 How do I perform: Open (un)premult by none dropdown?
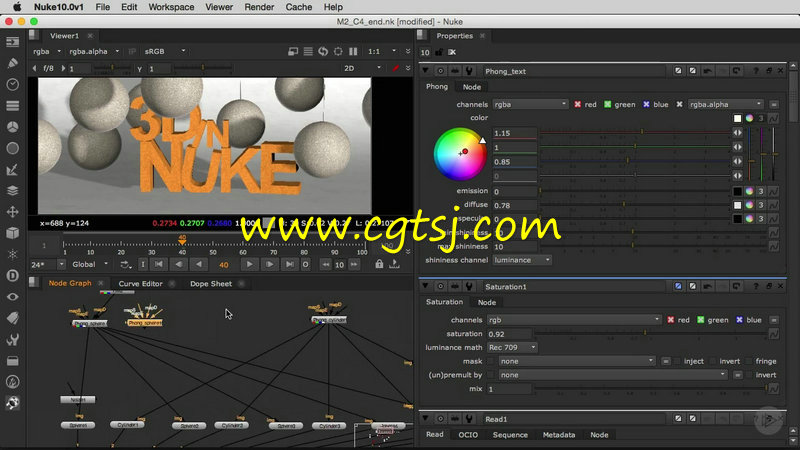point(613,375)
